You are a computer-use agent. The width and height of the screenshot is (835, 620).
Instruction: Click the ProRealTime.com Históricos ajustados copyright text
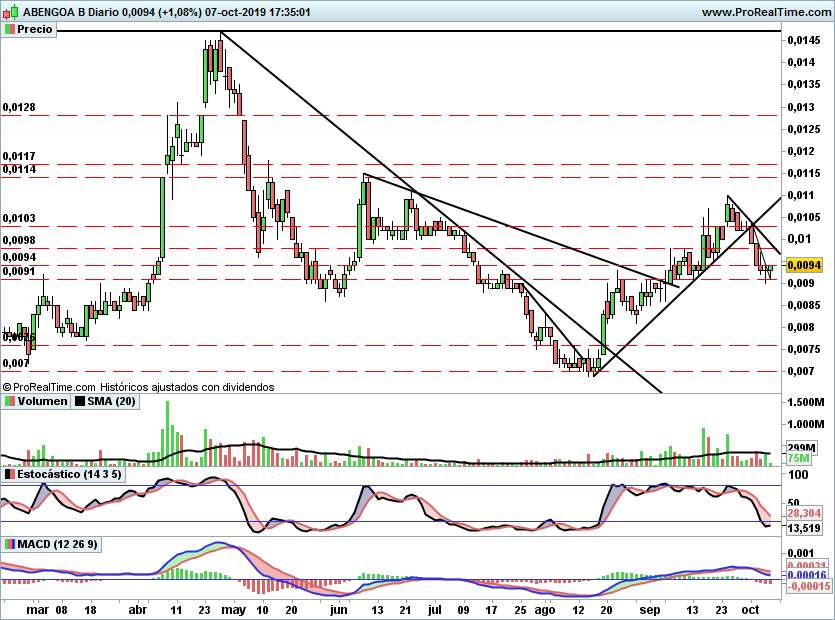pos(138,387)
